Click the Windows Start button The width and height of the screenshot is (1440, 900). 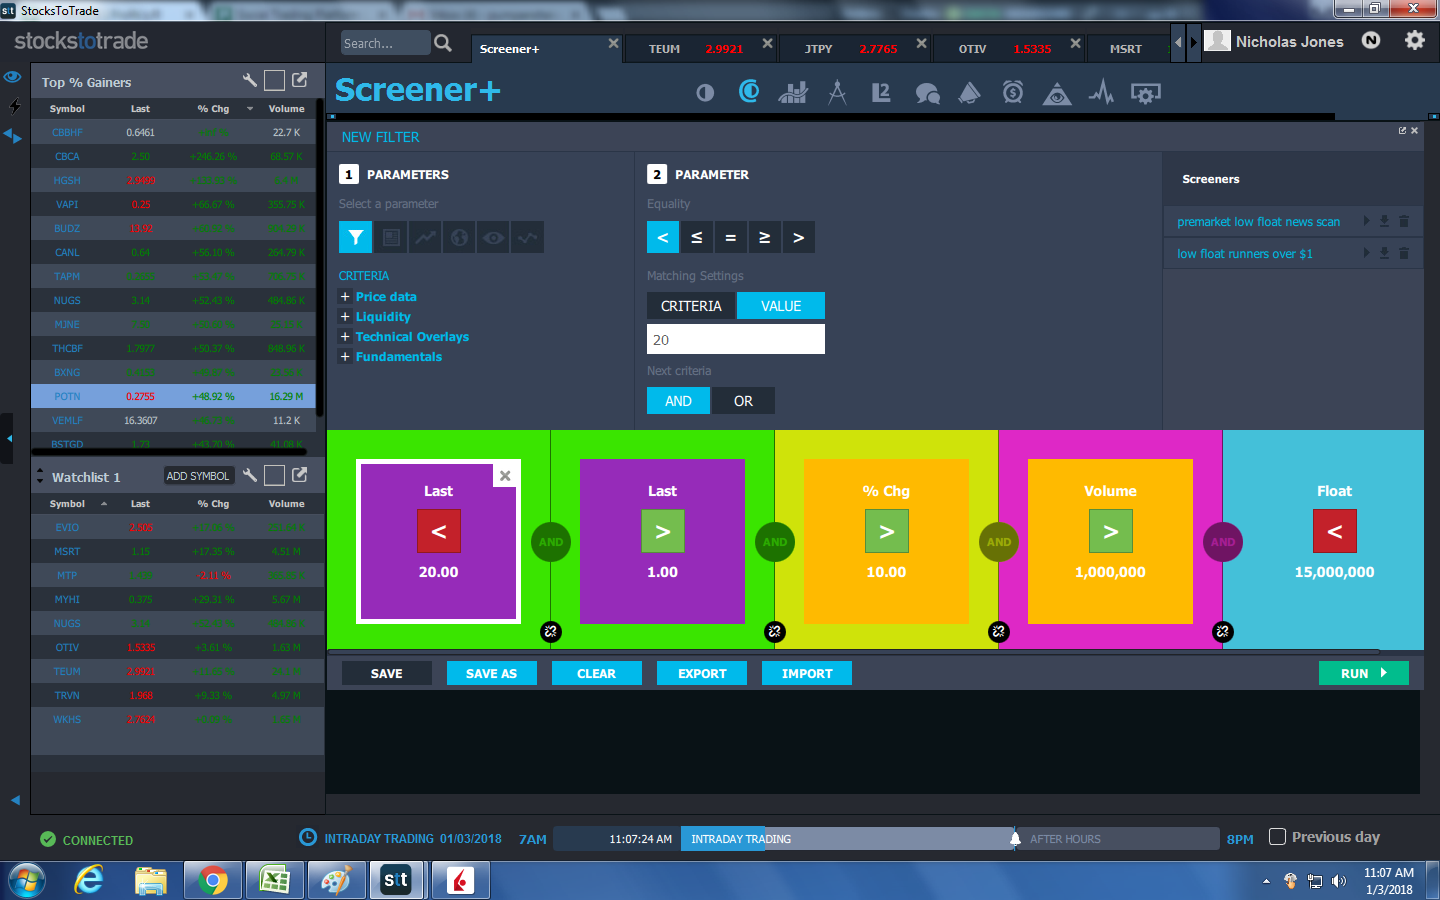[x=27, y=880]
